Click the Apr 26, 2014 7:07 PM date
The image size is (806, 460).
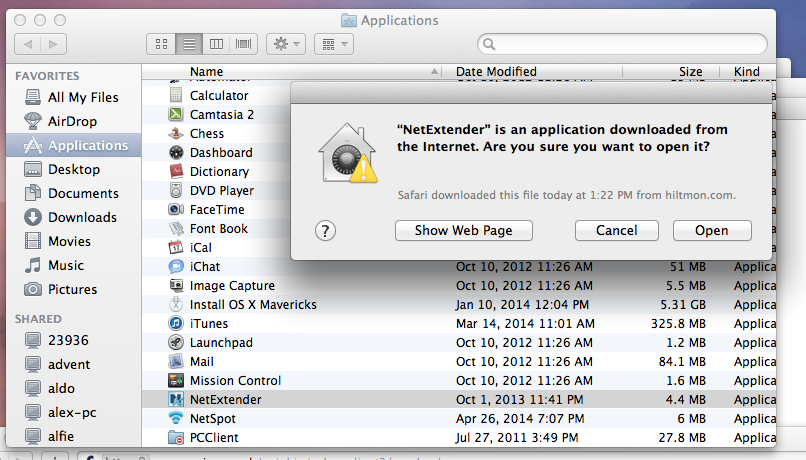[x=520, y=419]
